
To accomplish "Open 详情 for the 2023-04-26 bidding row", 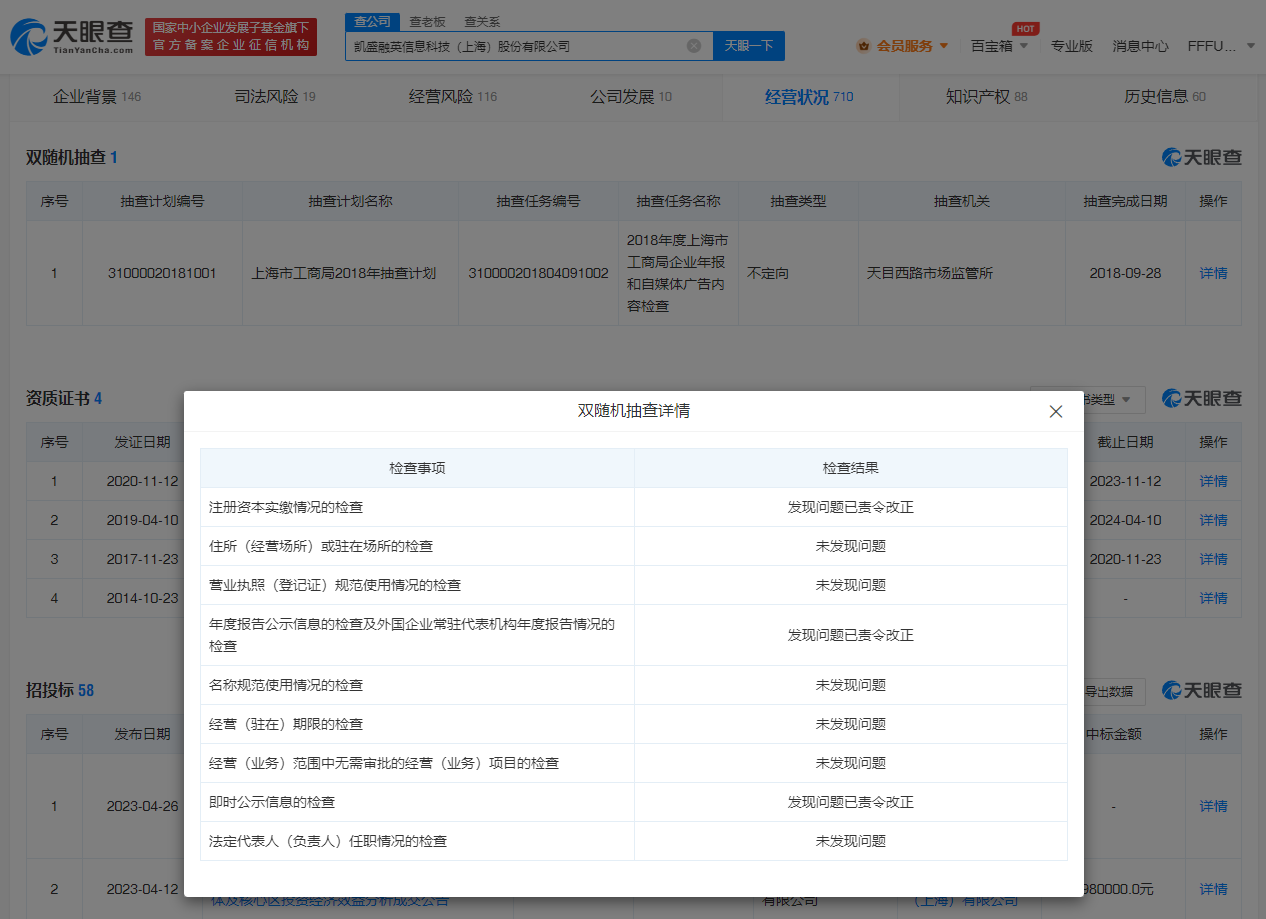I will (x=1213, y=806).
